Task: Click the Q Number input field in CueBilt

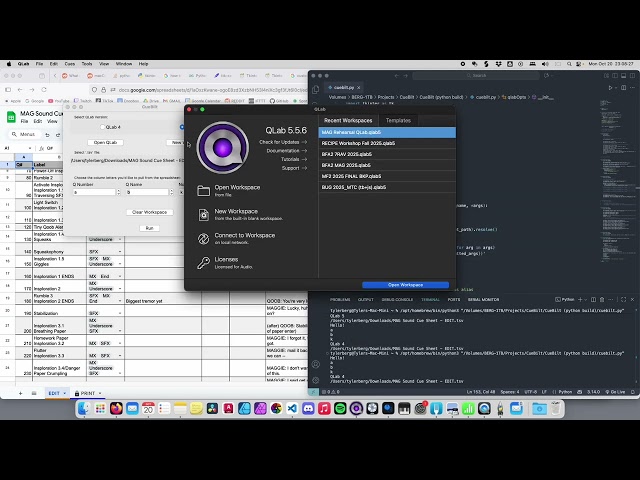Action: (94, 192)
